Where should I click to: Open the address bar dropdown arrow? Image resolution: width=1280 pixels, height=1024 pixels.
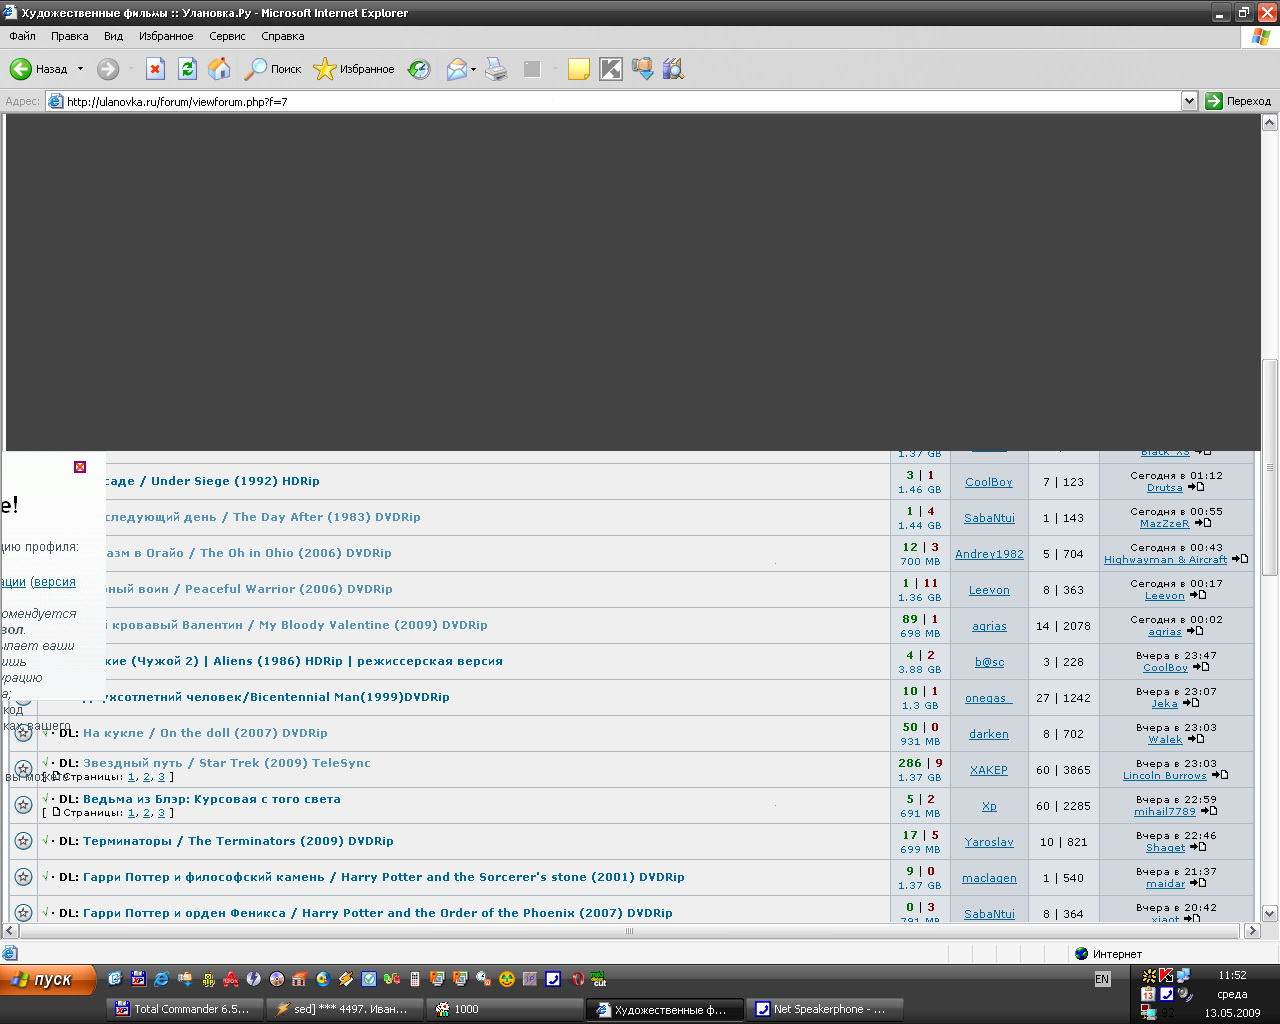[x=1189, y=100]
